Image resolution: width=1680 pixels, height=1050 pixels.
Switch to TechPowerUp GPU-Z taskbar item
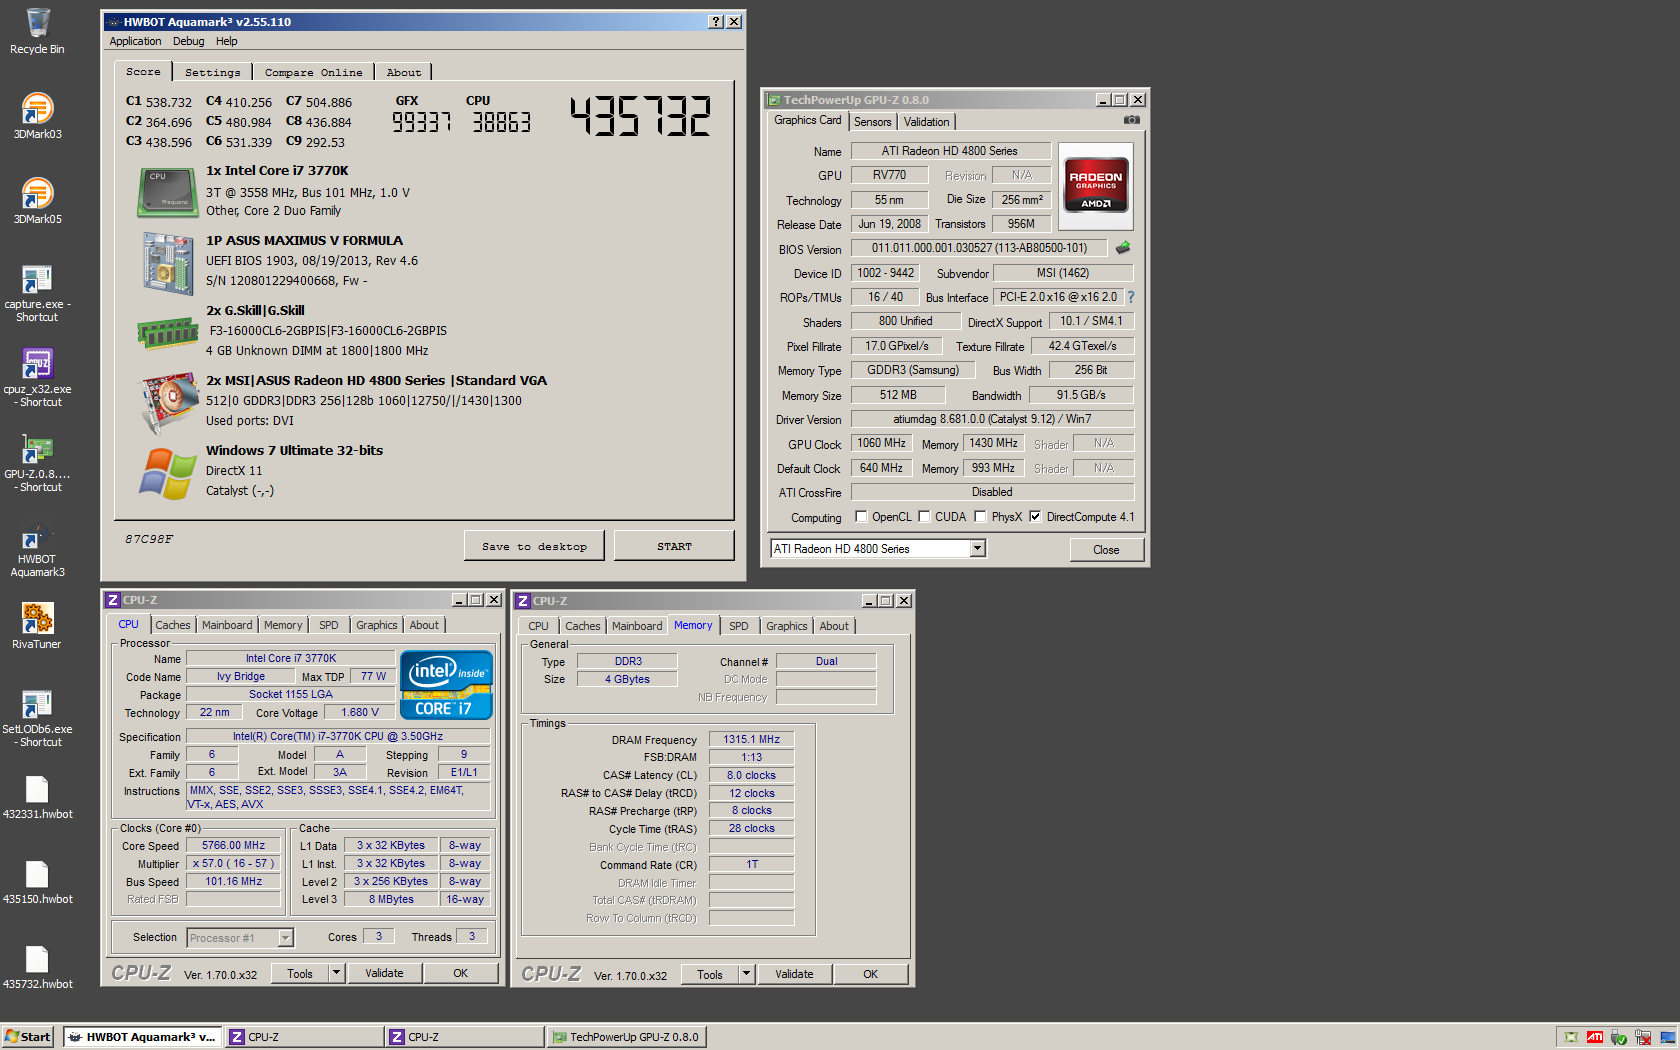tap(627, 1037)
